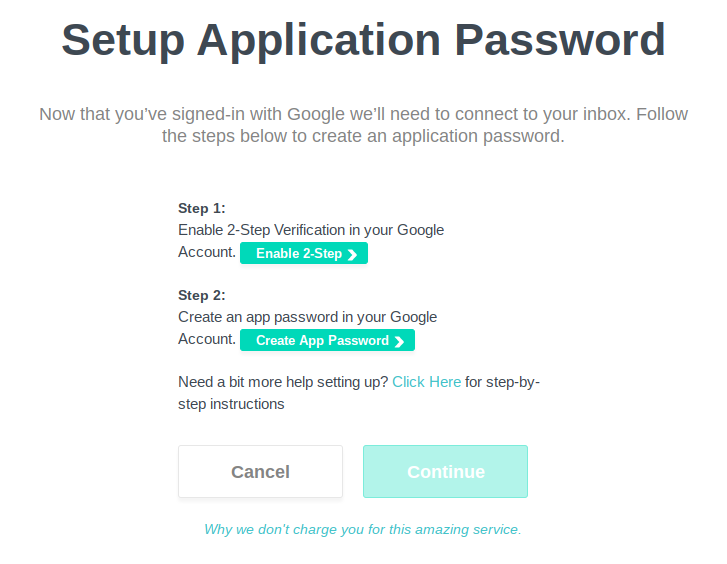Click 'Account.' text beside Enable 2-Step
Viewport: 727px width, 564px height.
click(207, 252)
